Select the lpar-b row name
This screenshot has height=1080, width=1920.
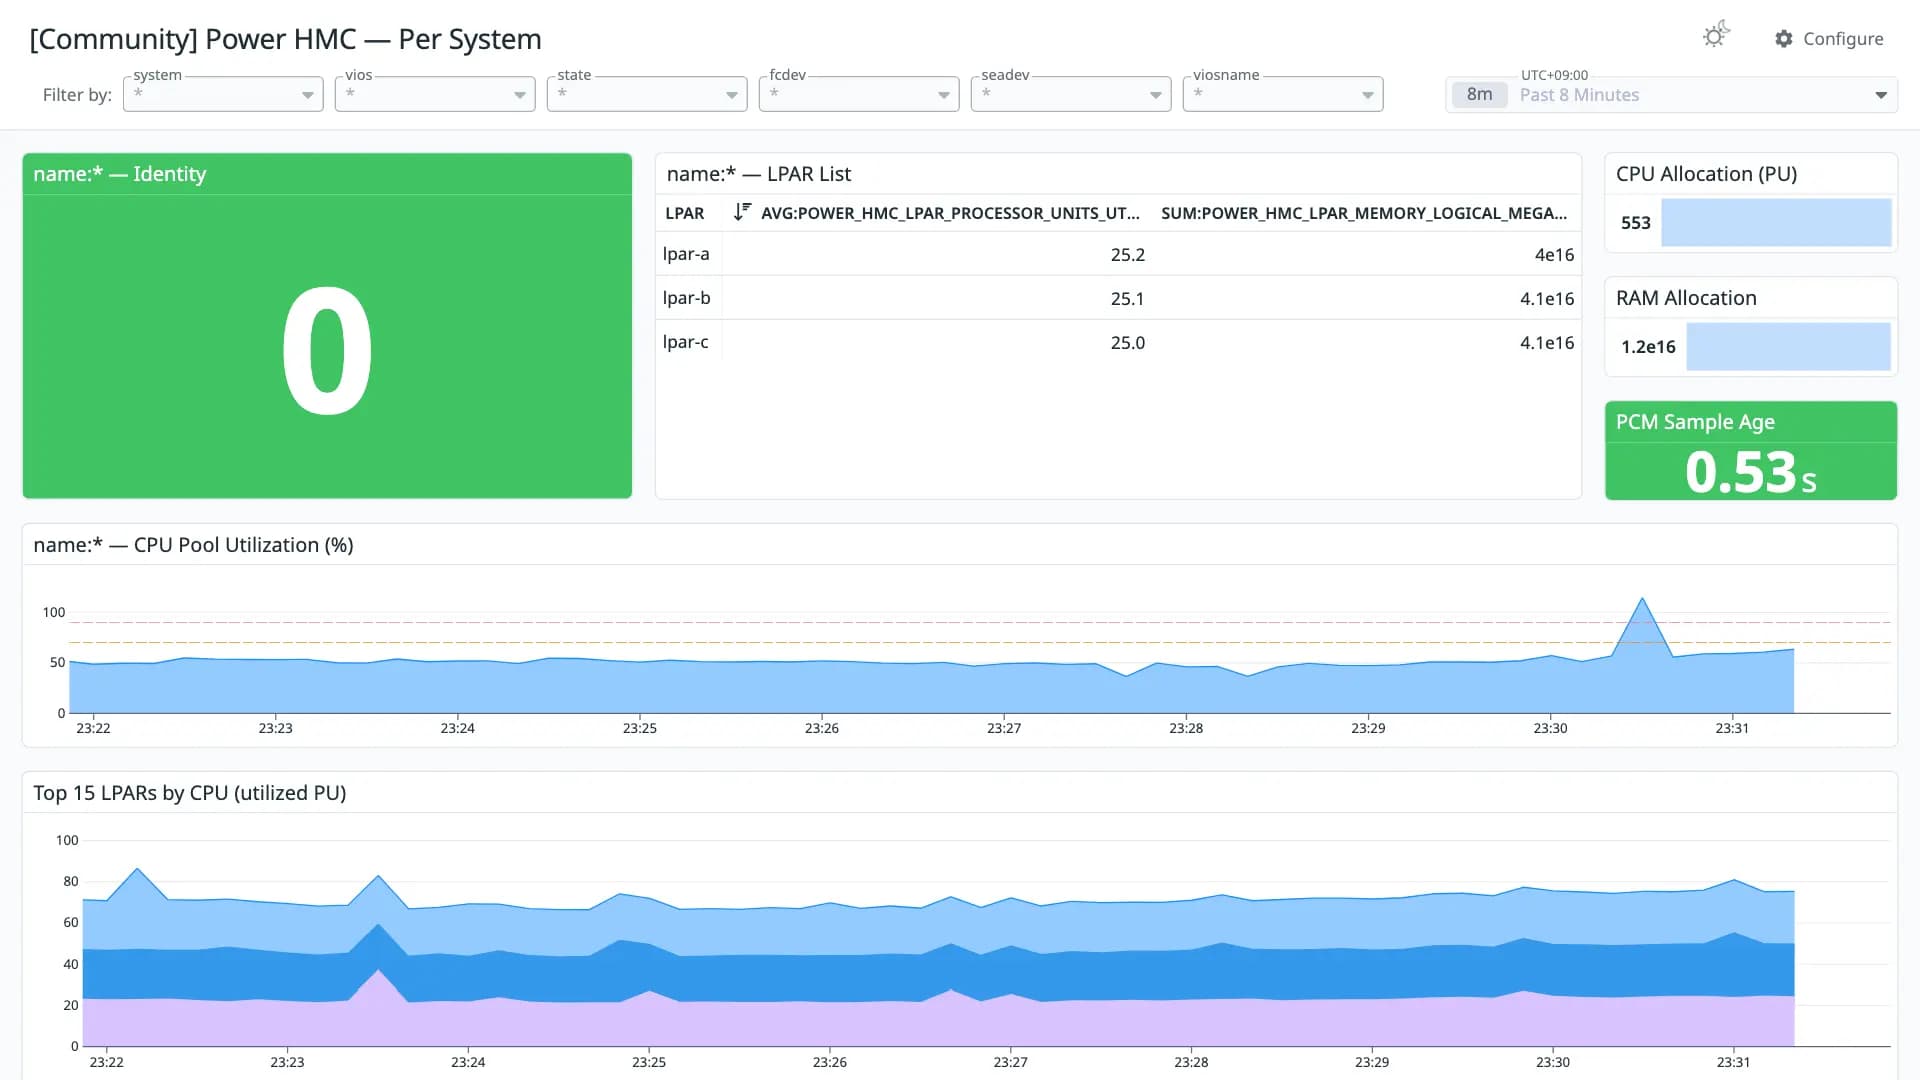click(686, 298)
